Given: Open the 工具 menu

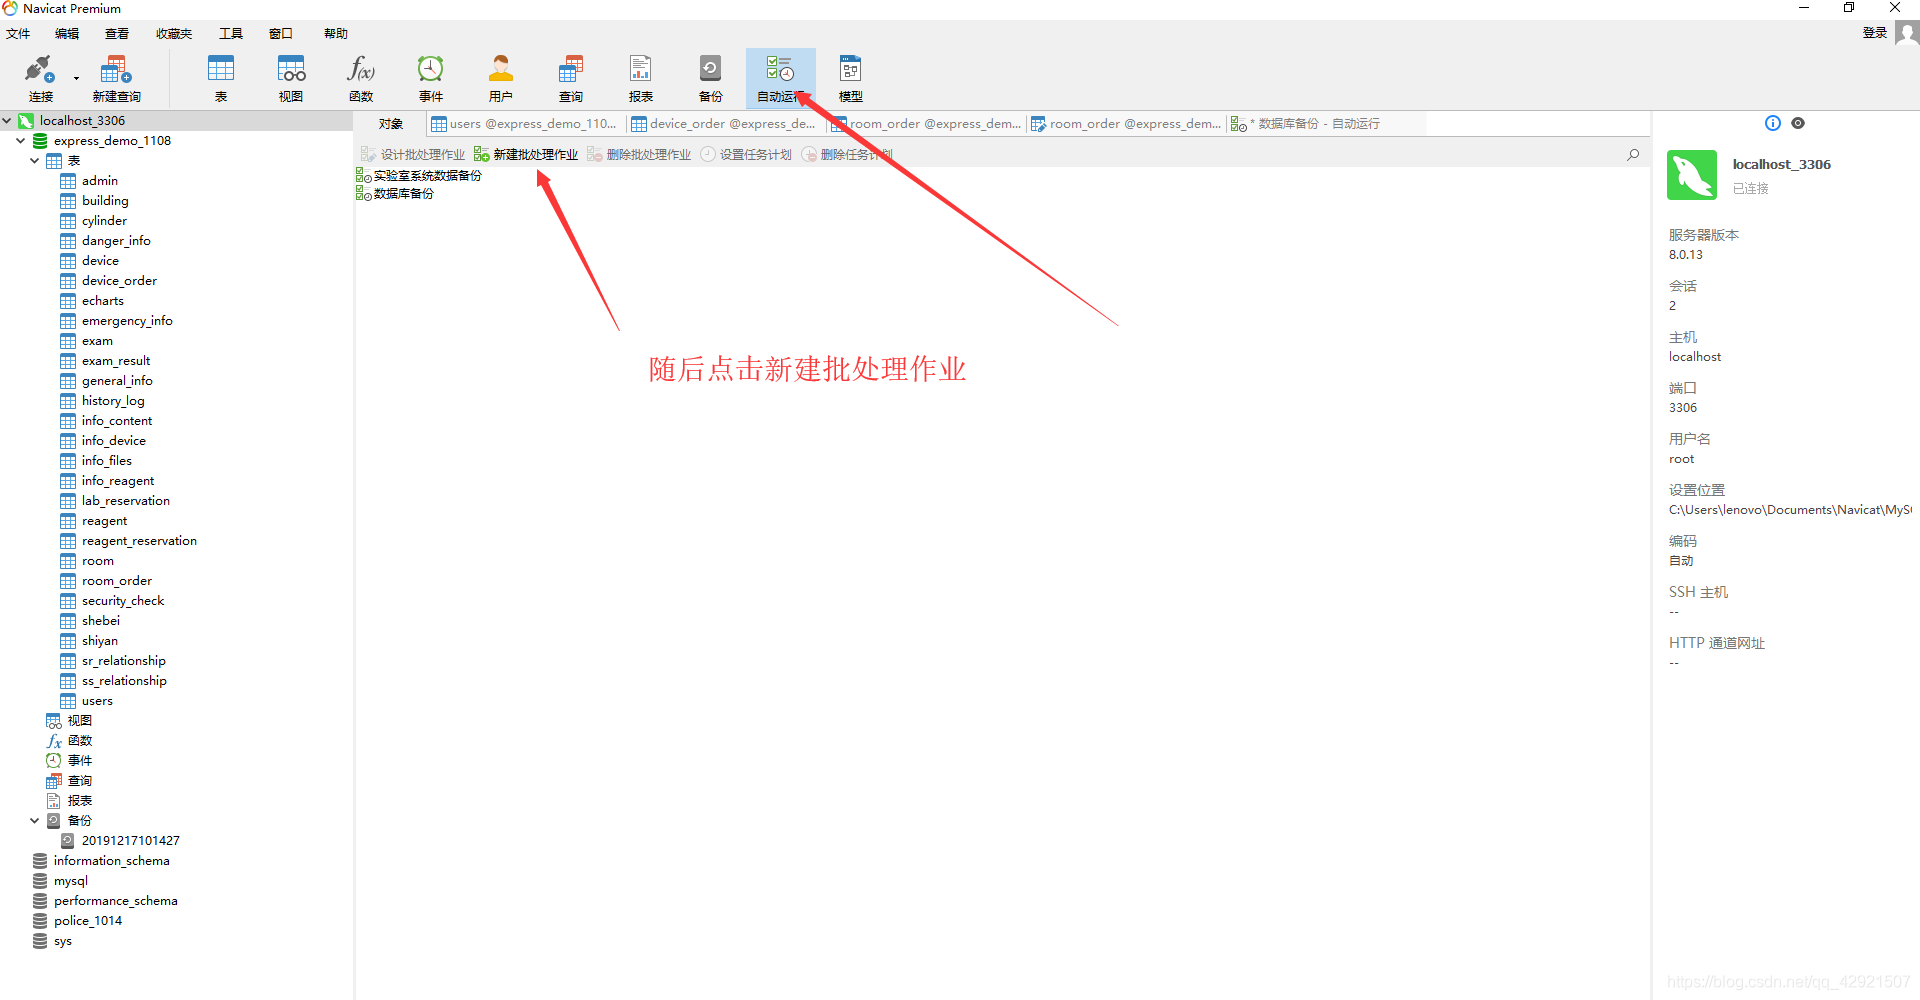Looking at the screenshot, I should click(x=231, y=33).
